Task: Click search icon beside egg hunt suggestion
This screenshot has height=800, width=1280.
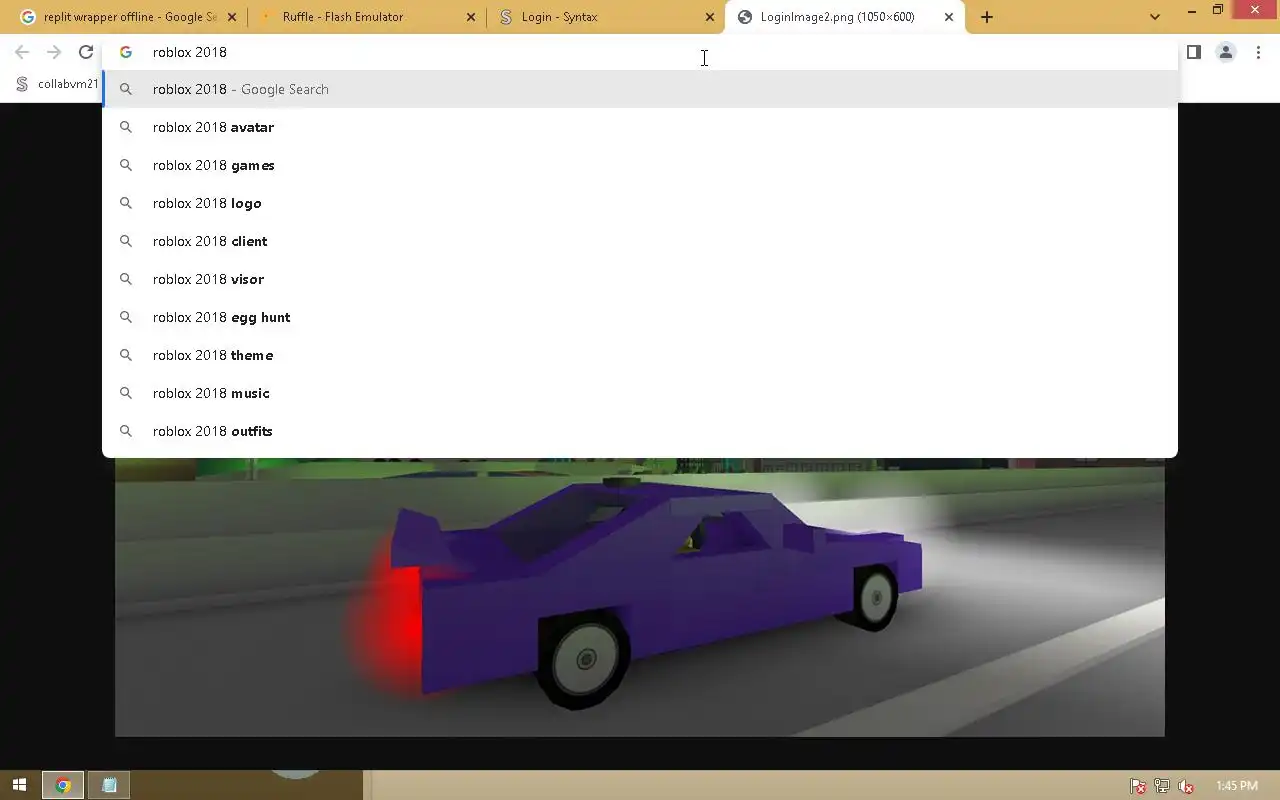Action: (x=126, y=317)
